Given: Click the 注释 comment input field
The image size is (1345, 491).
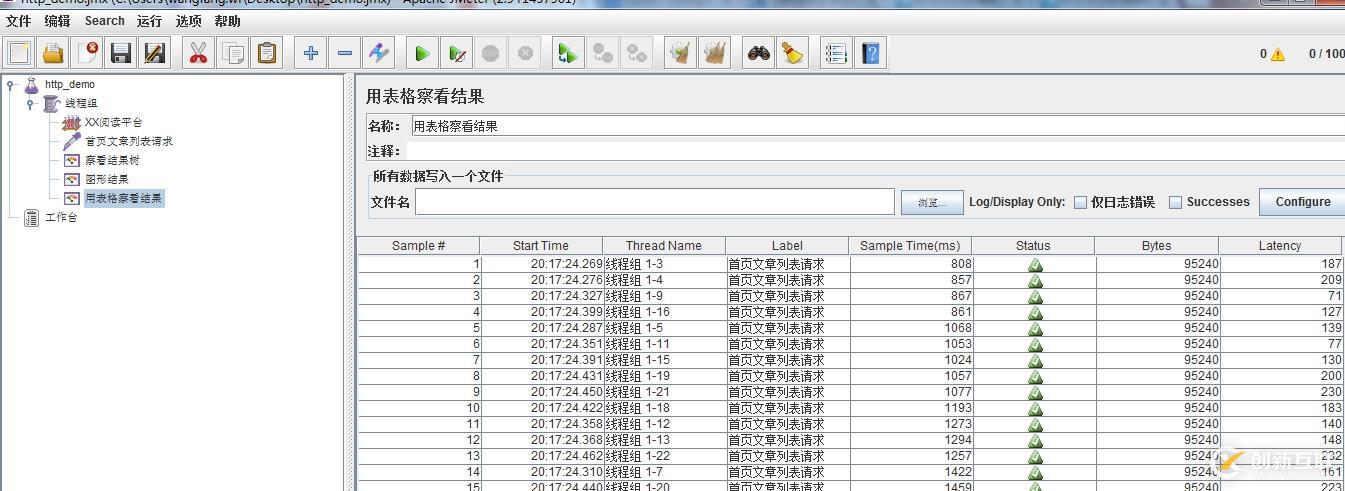Looking at the screenshot, I should tap(875, 151).
